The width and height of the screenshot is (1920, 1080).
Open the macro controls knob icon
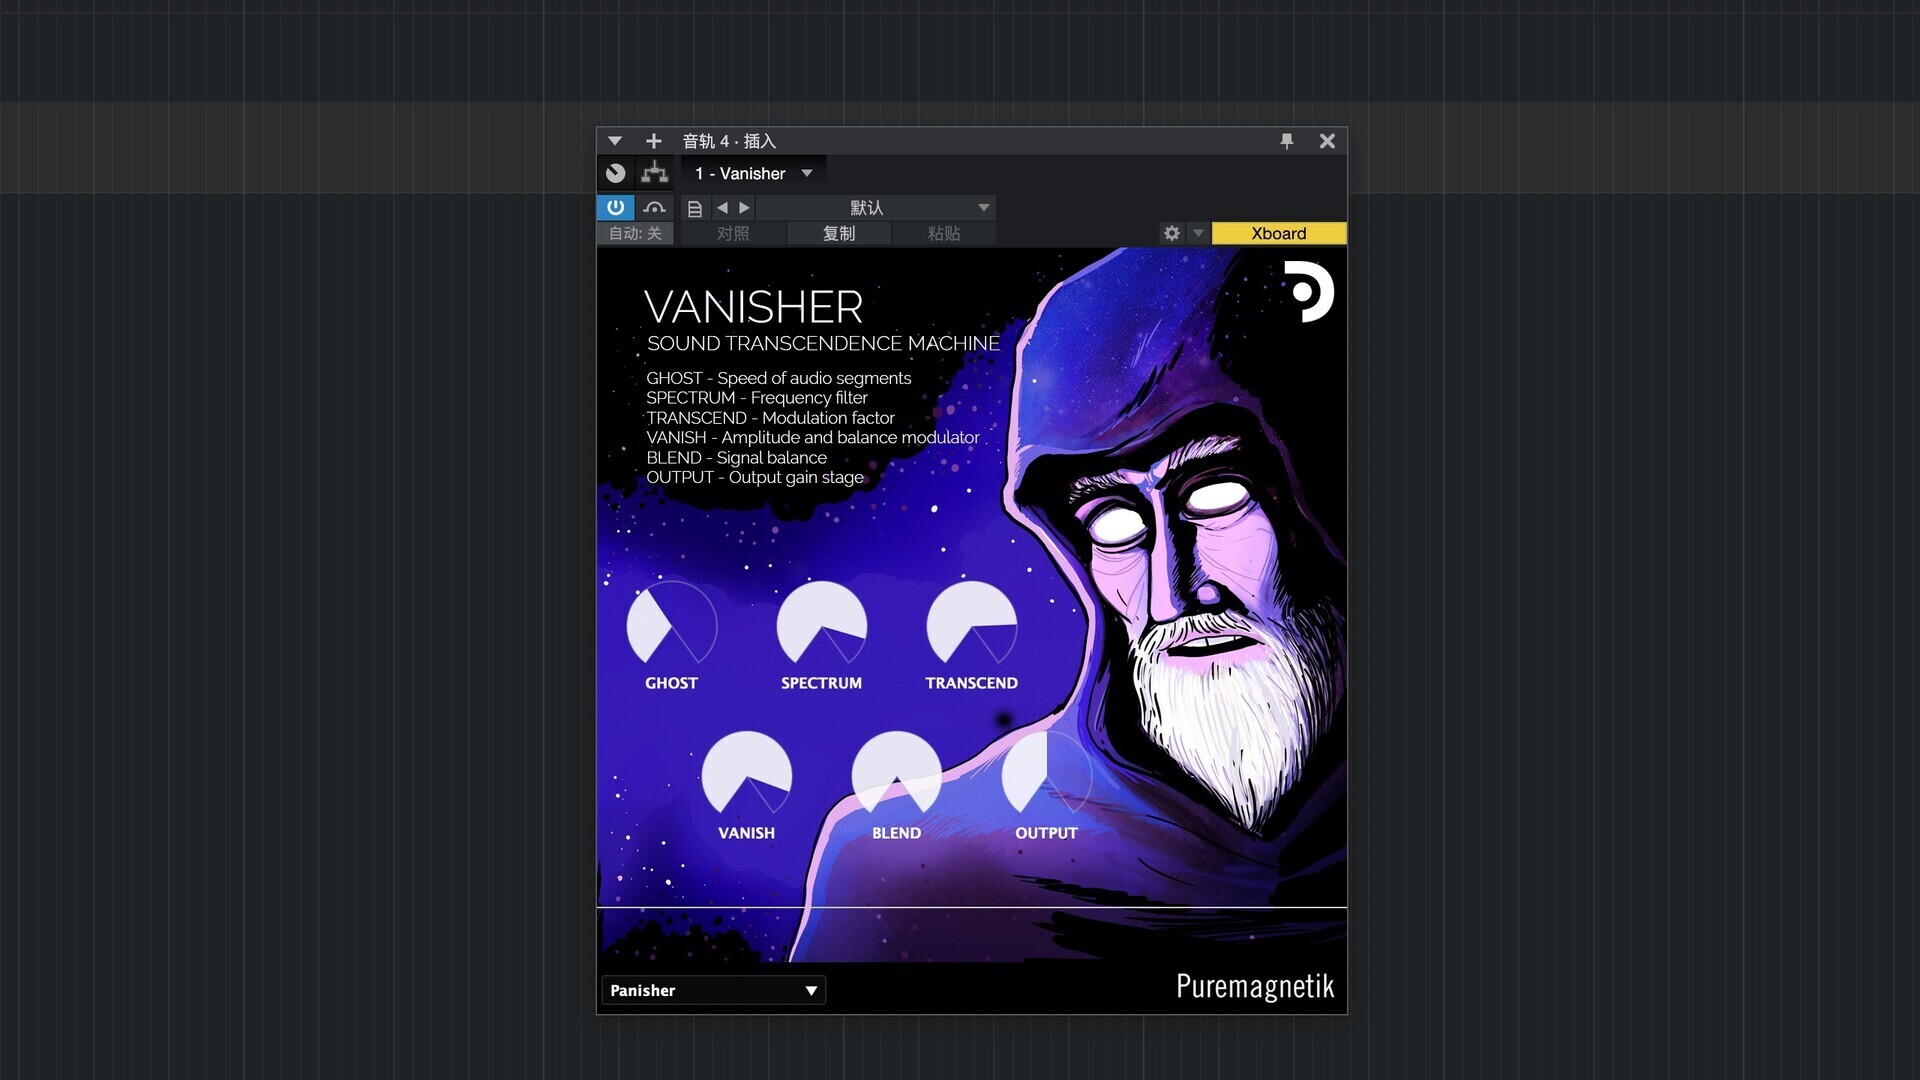616,173
